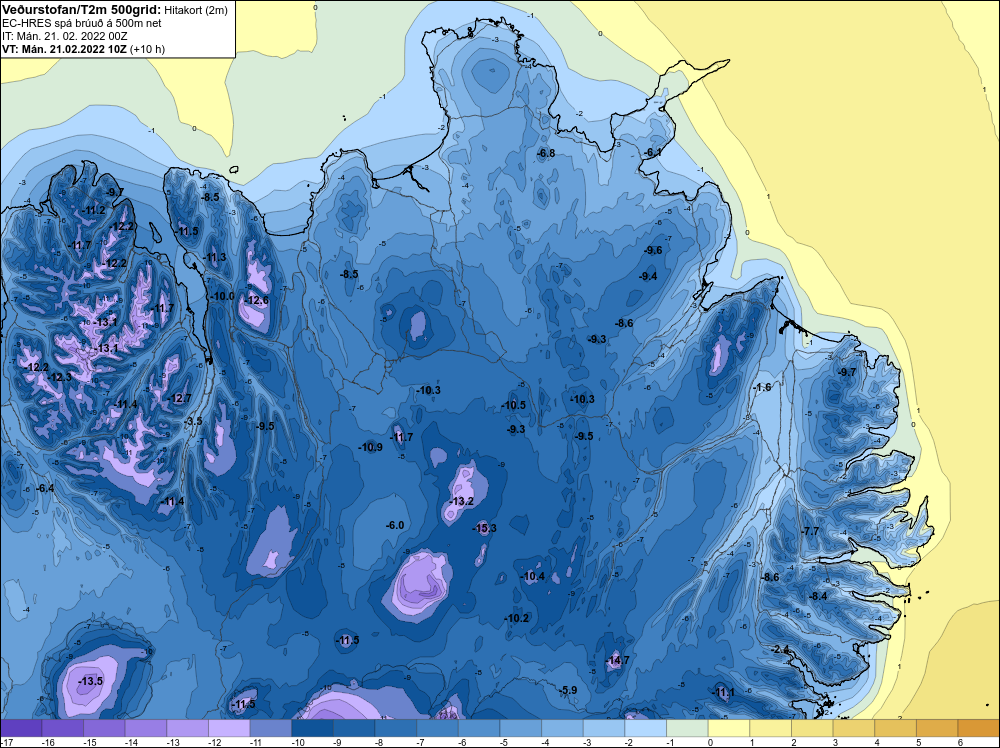Viewport: 1000px width, 748px height.
Task: Select the legend swatch between 3 and 4
Action: click(x=854, y=728)
